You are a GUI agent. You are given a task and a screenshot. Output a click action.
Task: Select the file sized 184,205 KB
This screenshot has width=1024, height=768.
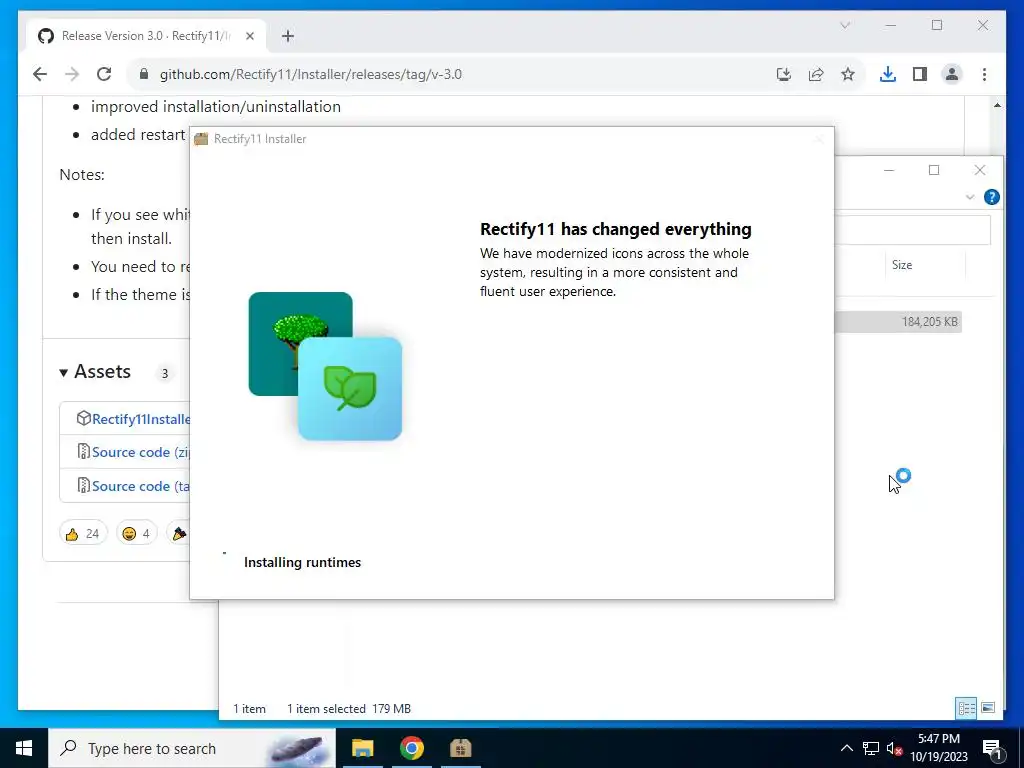[x=898, y=321]
